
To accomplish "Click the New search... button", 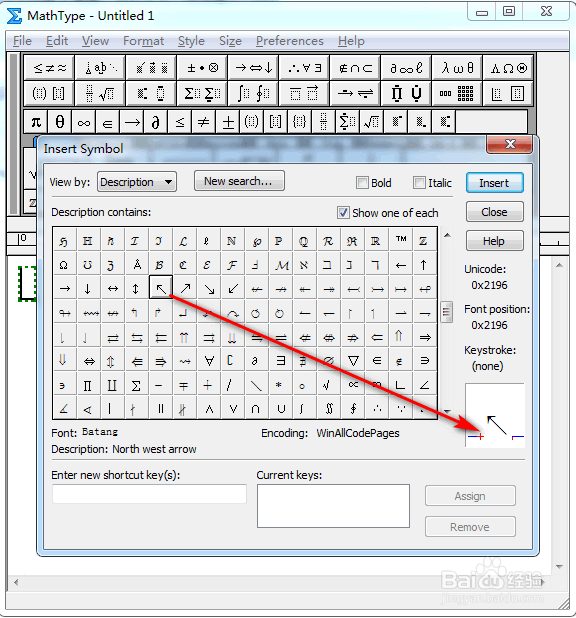I will click(x=239, y=181).
